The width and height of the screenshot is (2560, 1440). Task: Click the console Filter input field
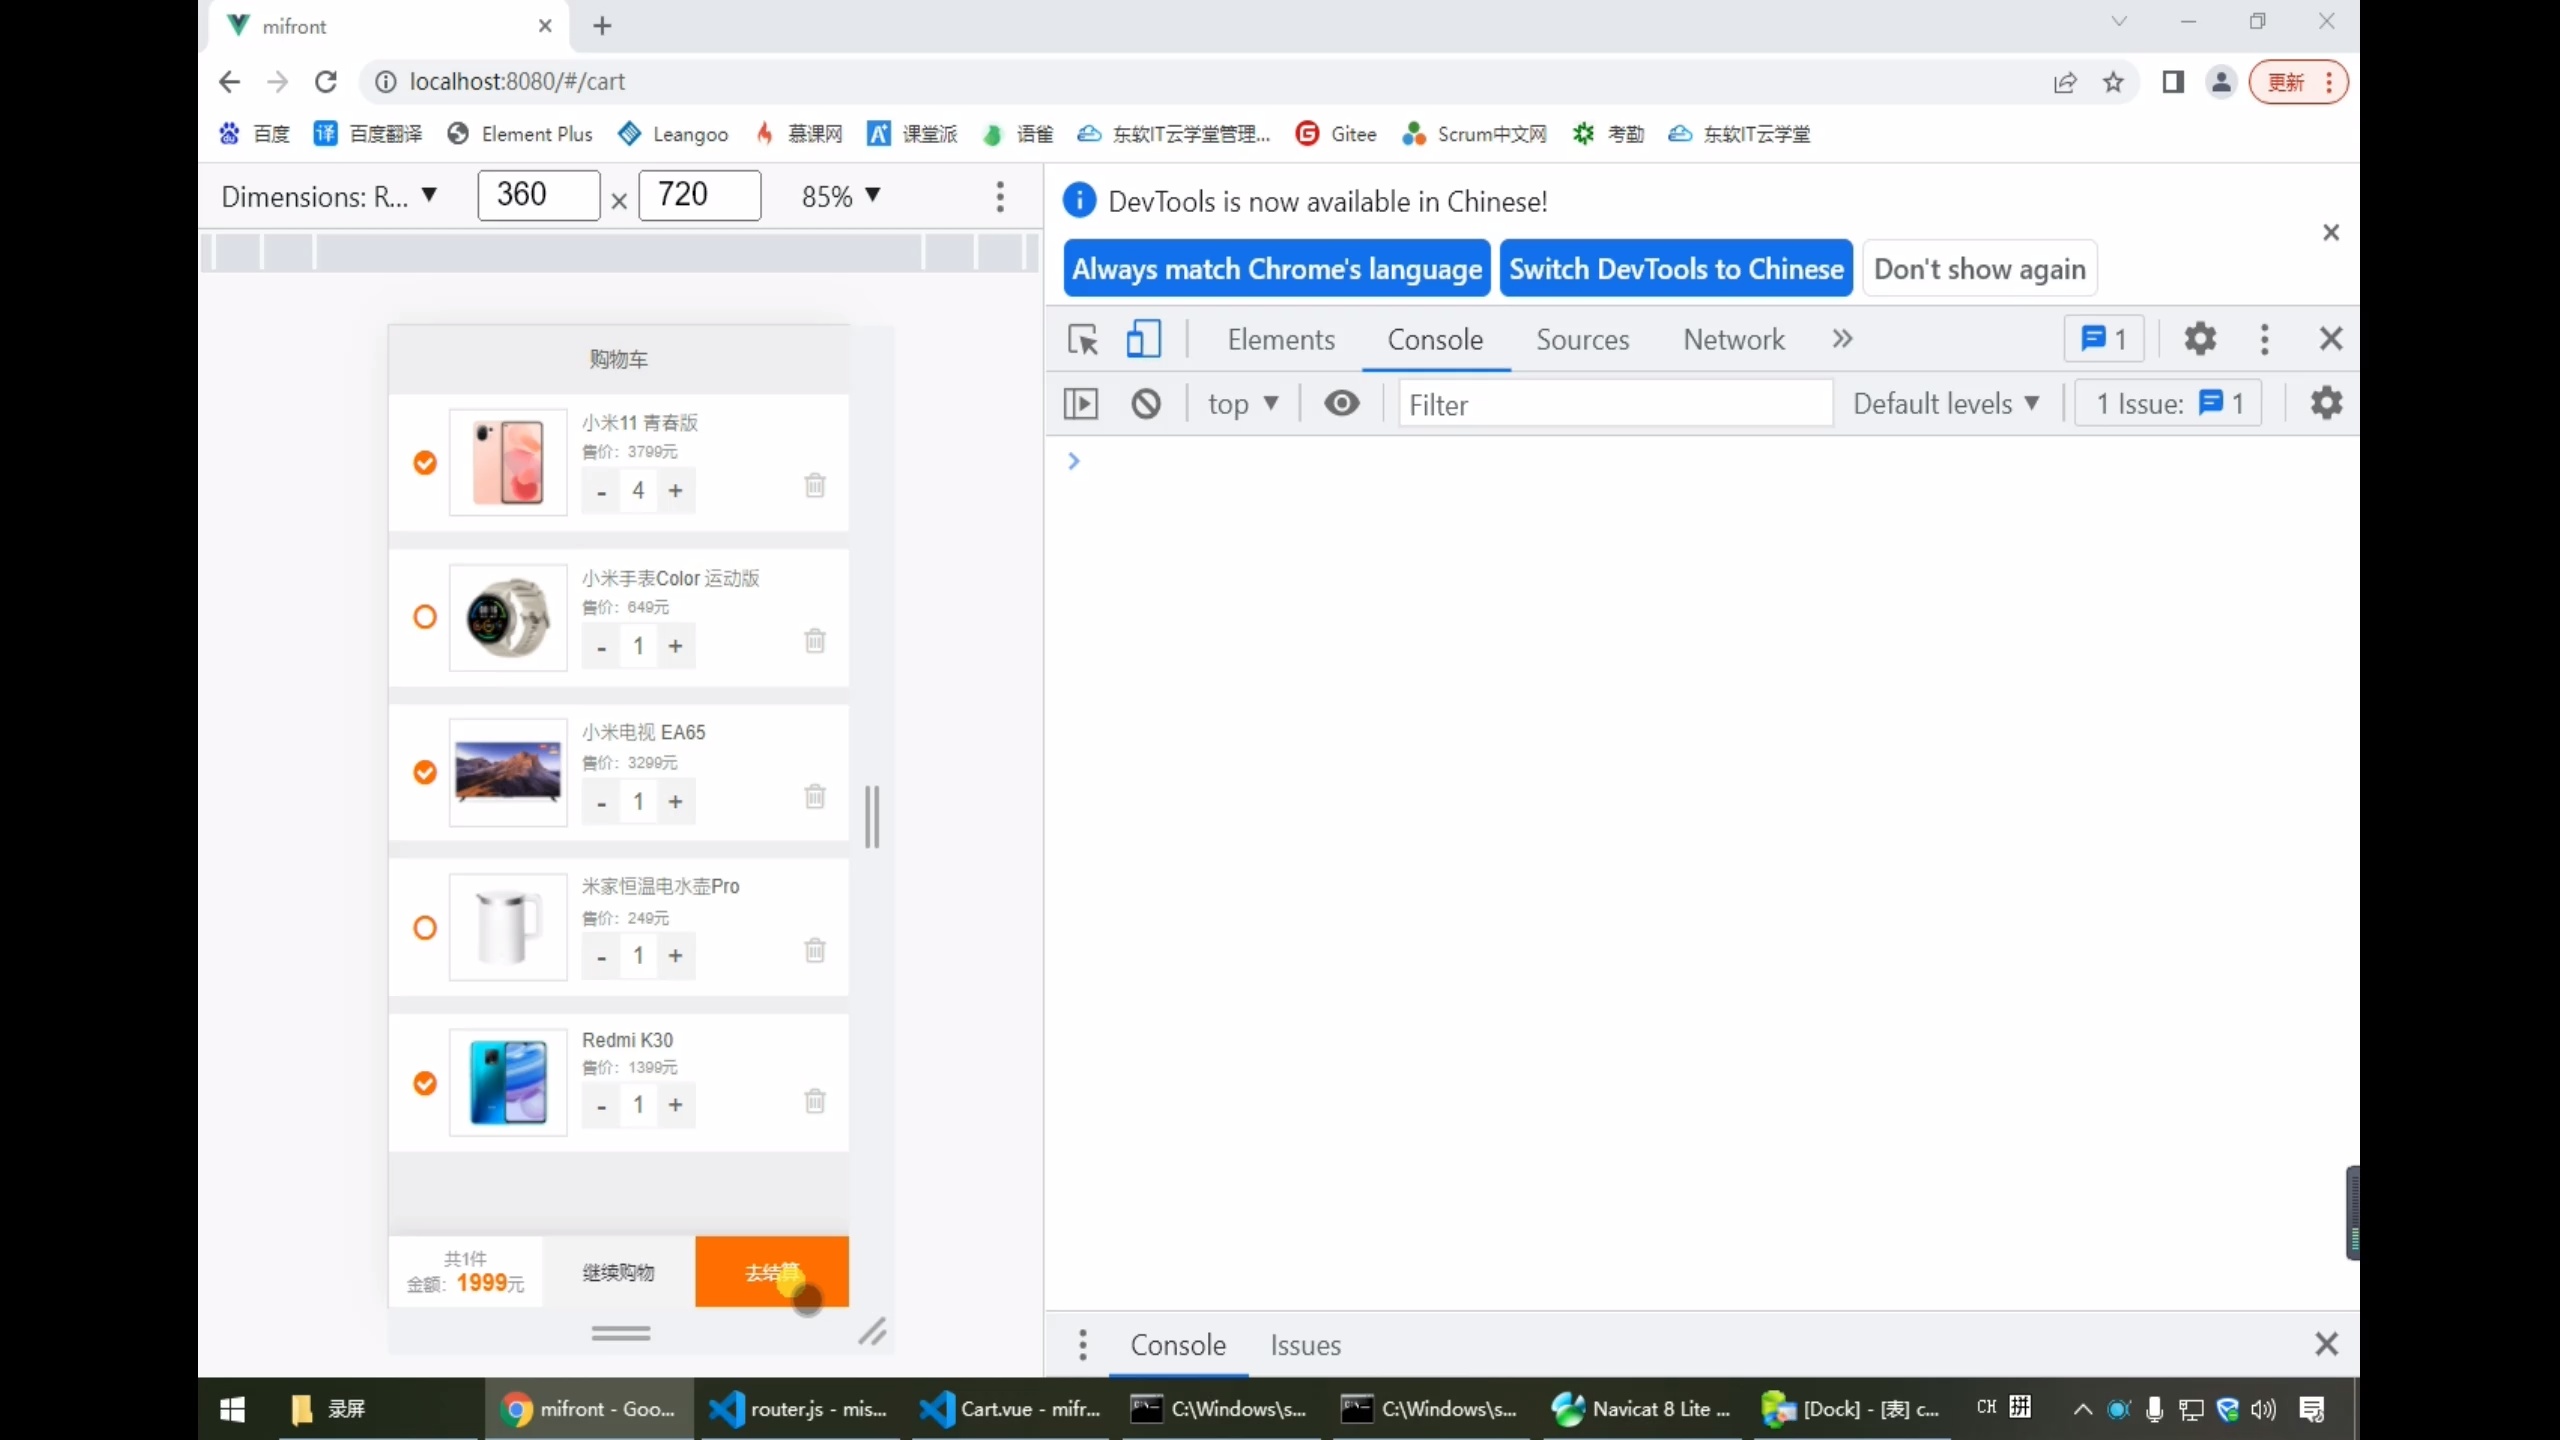click(1614, 404)
